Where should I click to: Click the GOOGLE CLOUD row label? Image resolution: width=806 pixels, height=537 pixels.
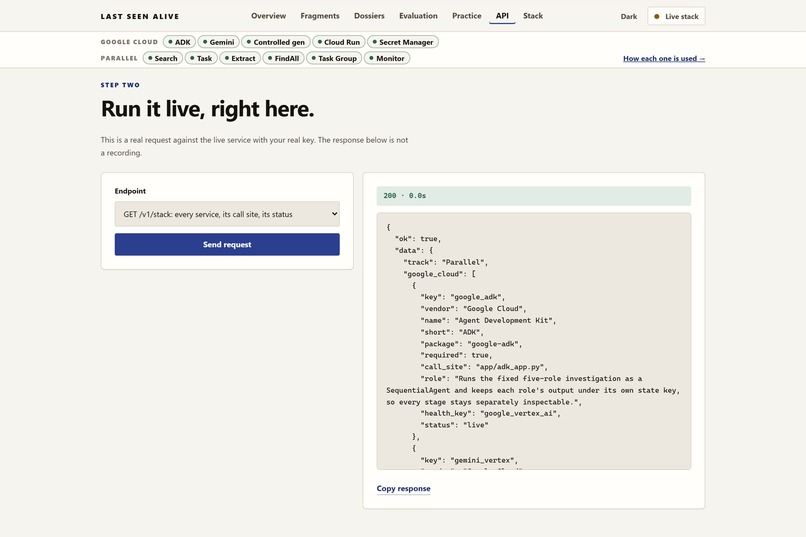(x=129, y=42)
